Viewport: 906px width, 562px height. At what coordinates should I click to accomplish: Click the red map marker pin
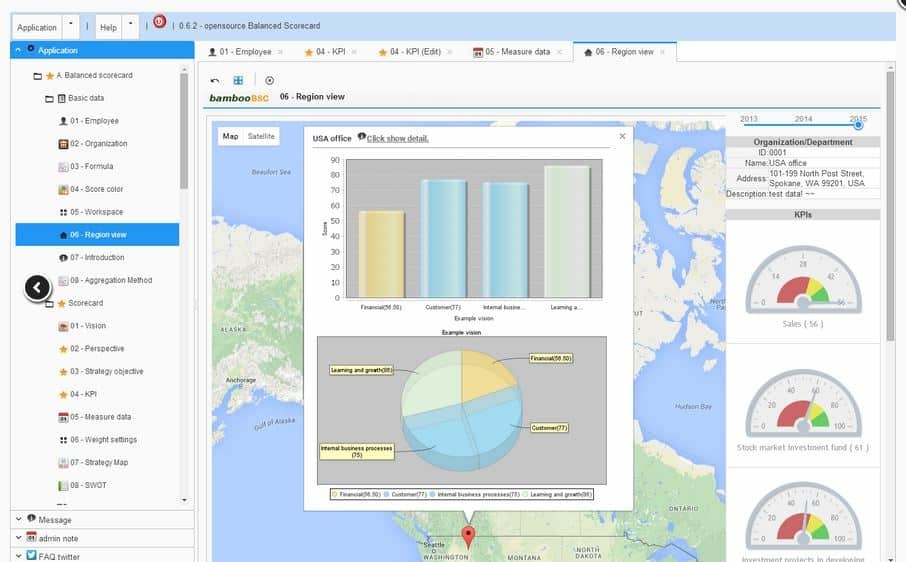coord(468,537)
